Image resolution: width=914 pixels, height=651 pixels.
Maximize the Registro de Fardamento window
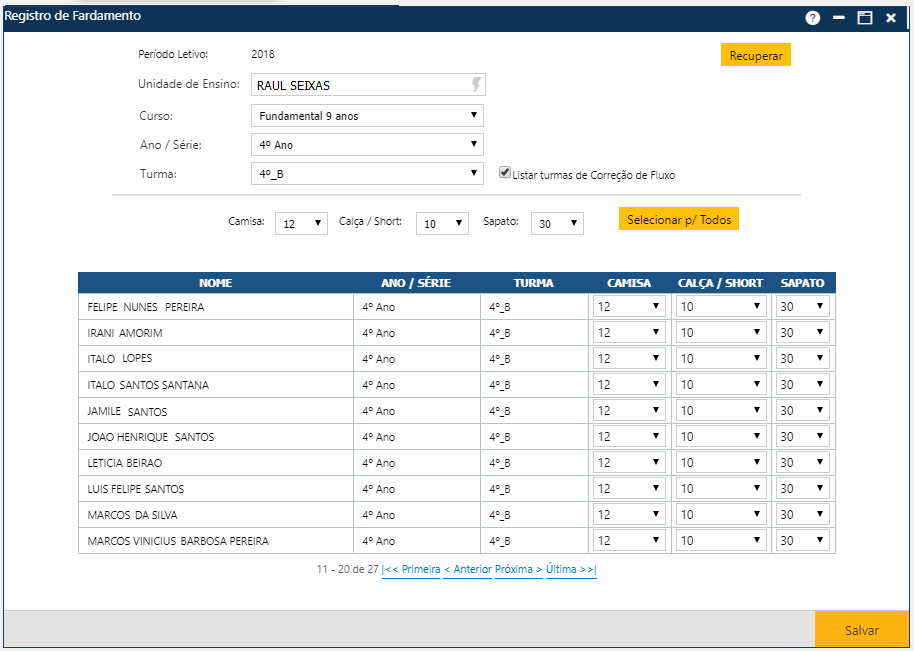tap(865, 18)
